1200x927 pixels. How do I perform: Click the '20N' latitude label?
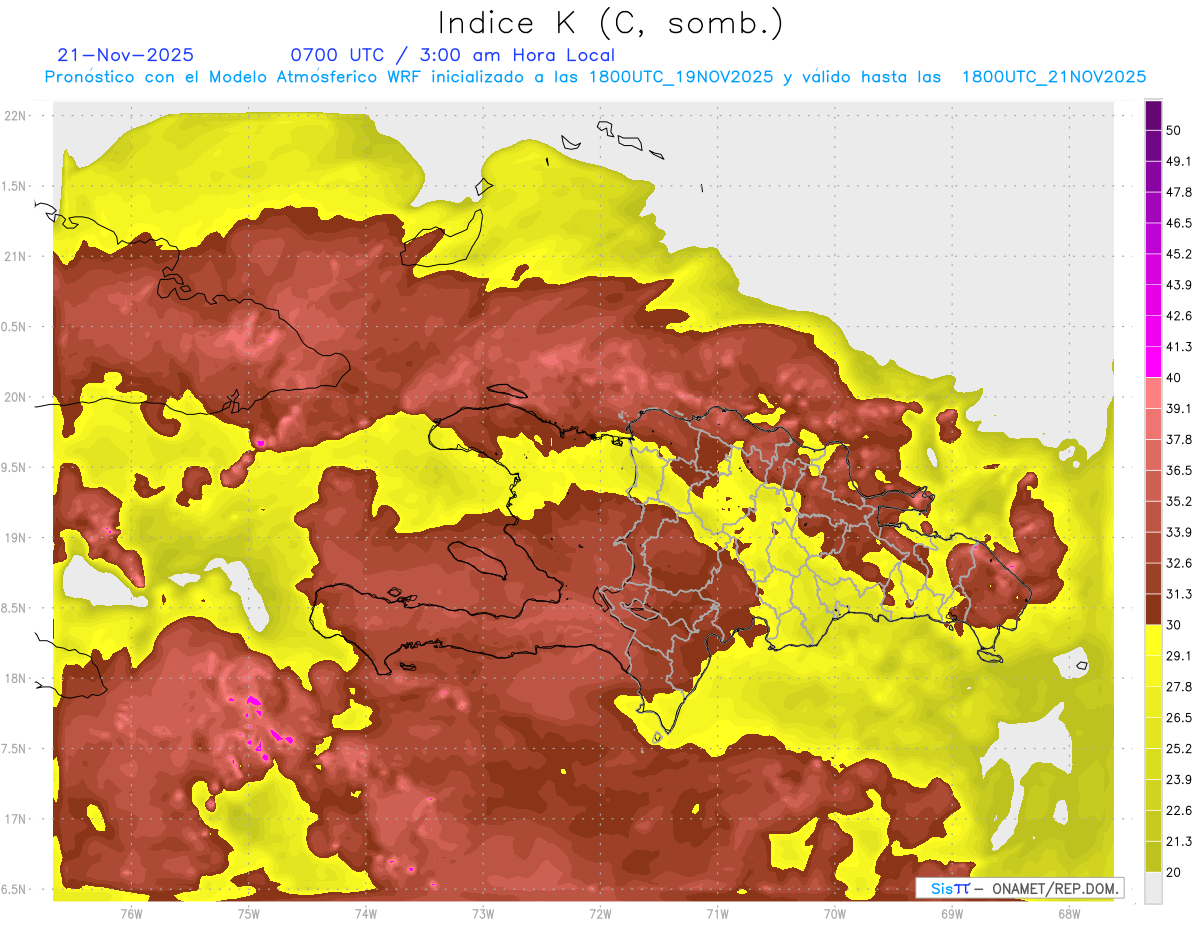(16, 398)
